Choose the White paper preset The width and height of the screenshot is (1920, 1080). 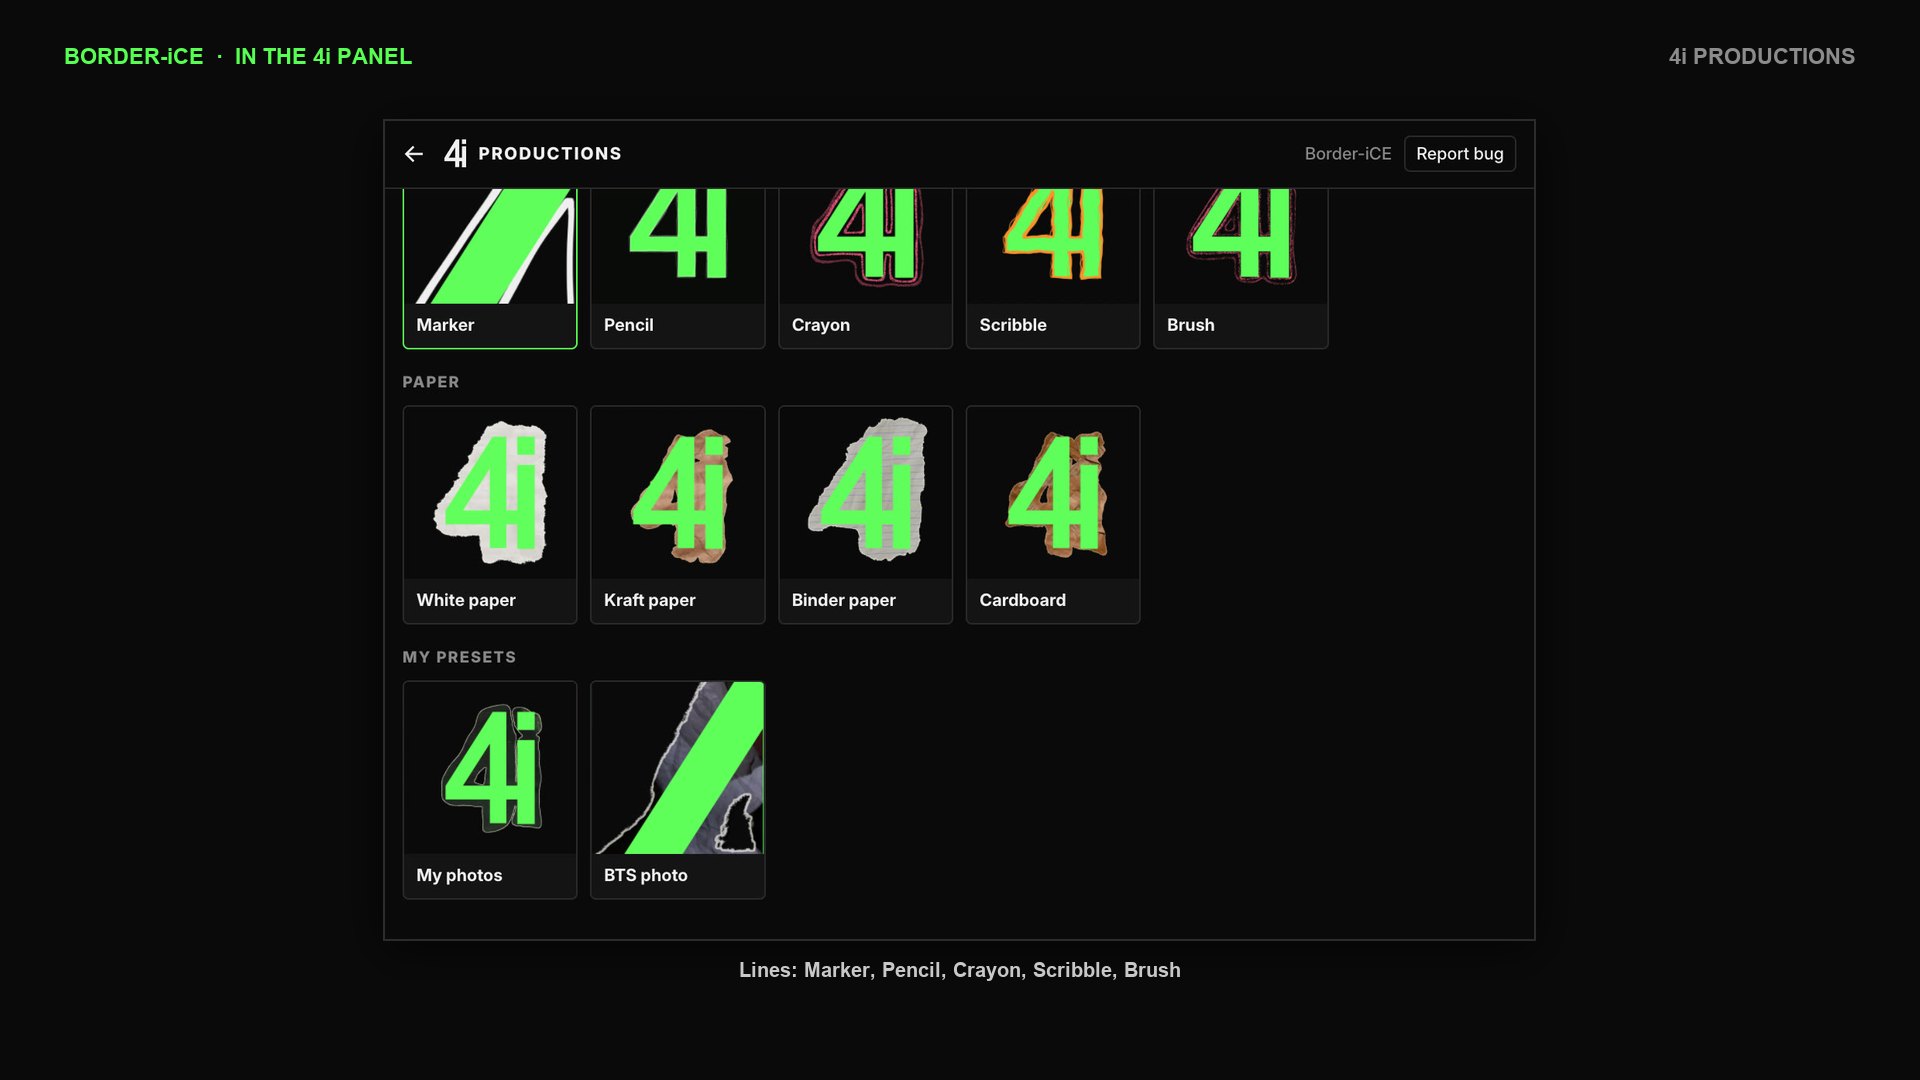click(x=490, y=515)
